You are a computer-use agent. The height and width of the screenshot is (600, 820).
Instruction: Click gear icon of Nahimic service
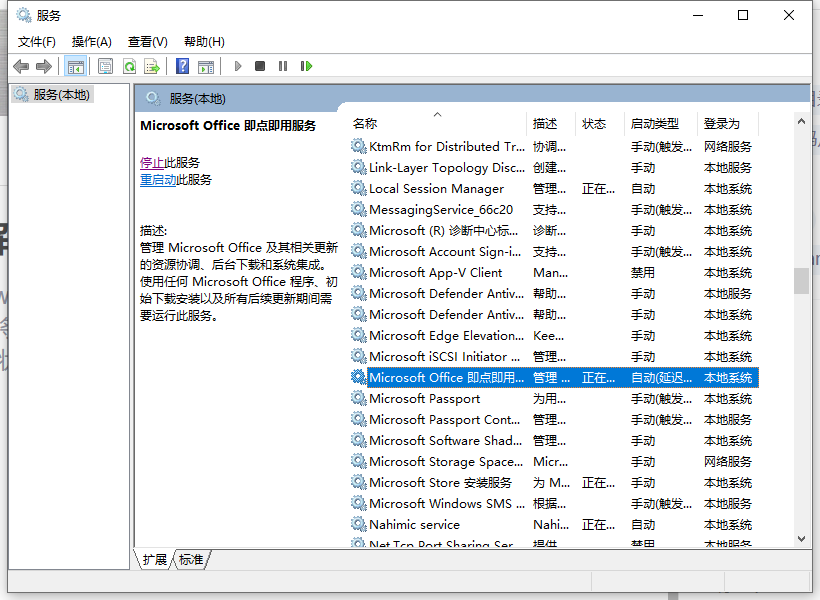point(358,524)
